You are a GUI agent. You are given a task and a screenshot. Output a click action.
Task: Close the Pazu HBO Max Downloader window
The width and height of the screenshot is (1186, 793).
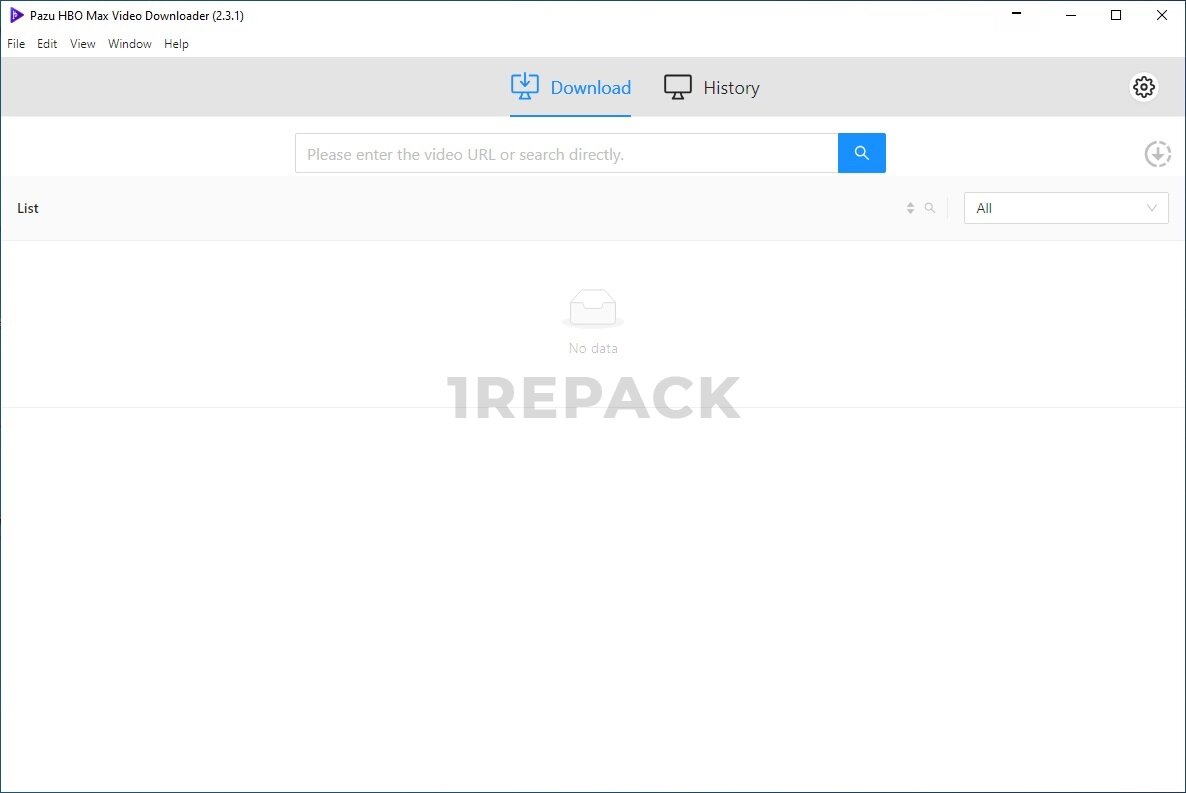pyautogui.click(x=1162, y=15)
